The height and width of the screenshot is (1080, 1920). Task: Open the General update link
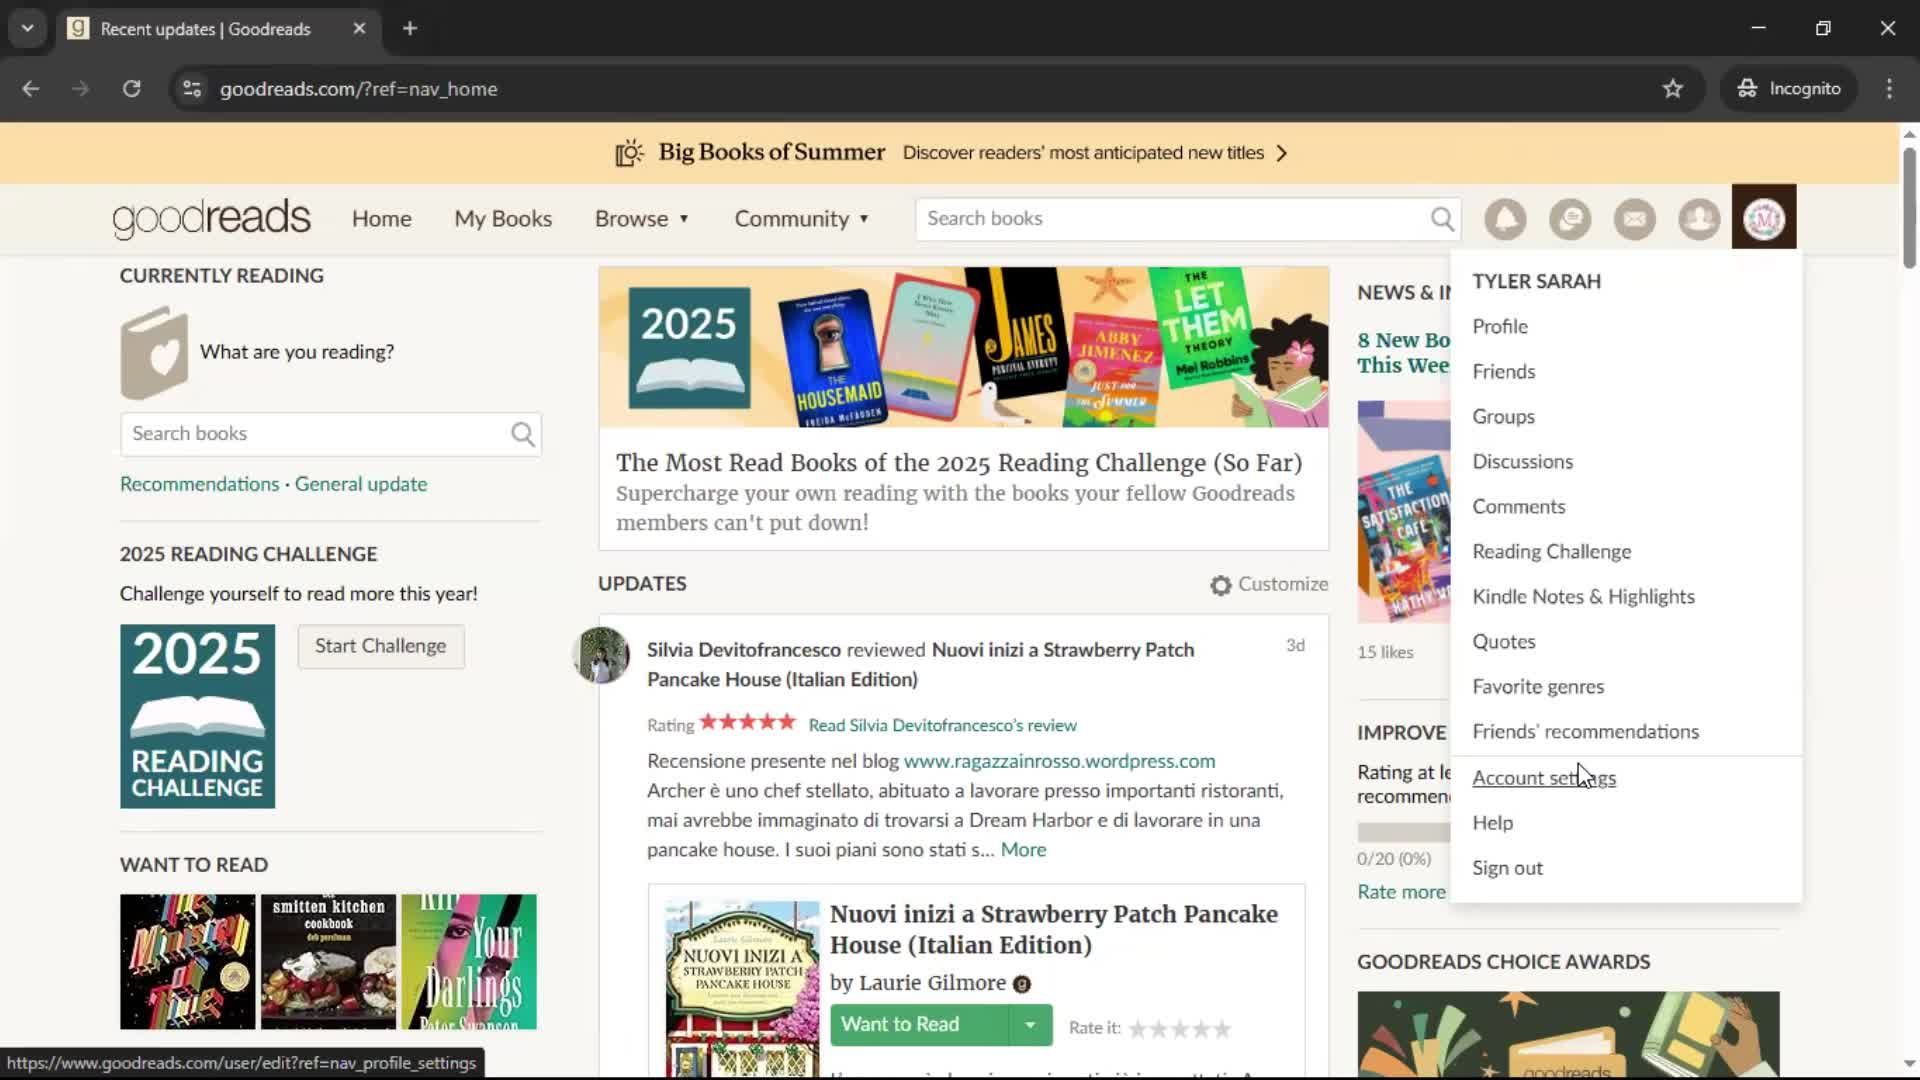pos(361,484)
